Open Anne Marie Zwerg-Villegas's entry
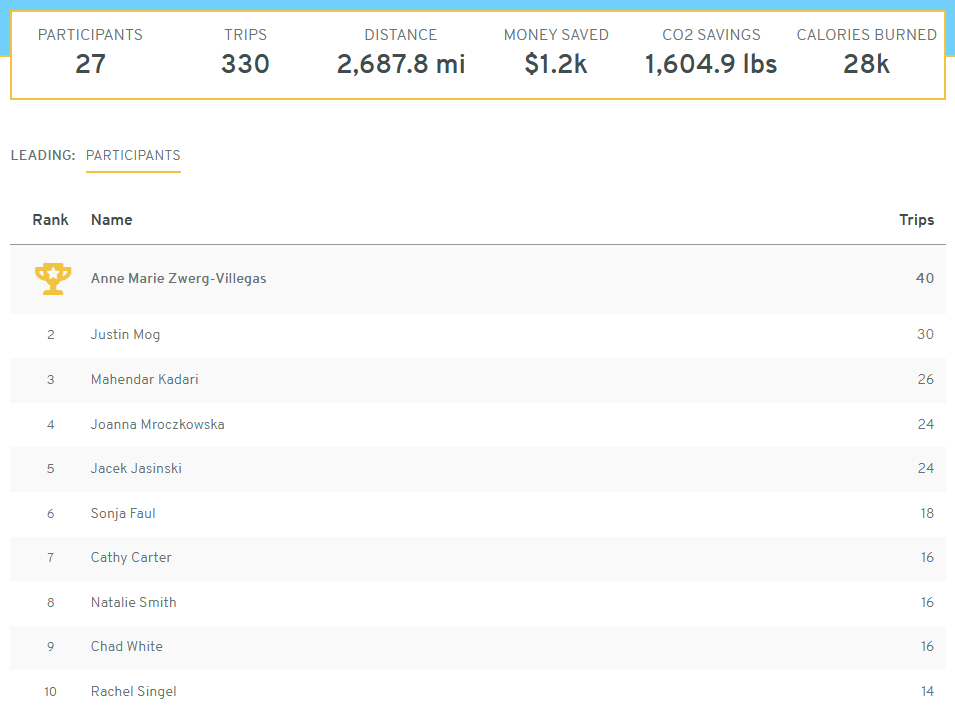 click(x=178, y=279)
